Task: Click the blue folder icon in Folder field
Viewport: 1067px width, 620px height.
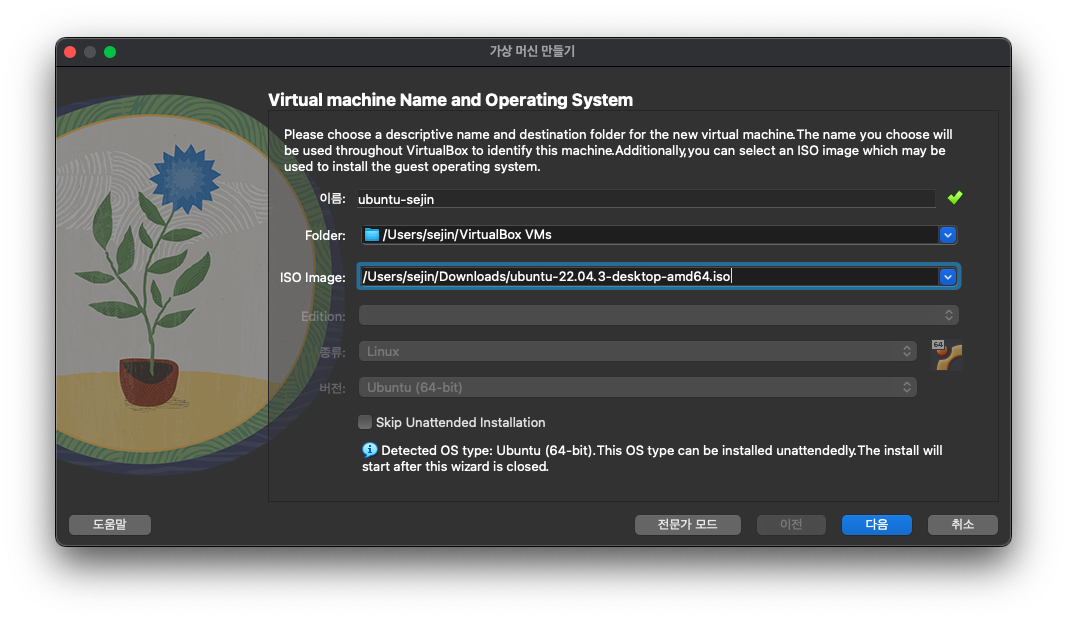Action: click(x=372, y=235)
